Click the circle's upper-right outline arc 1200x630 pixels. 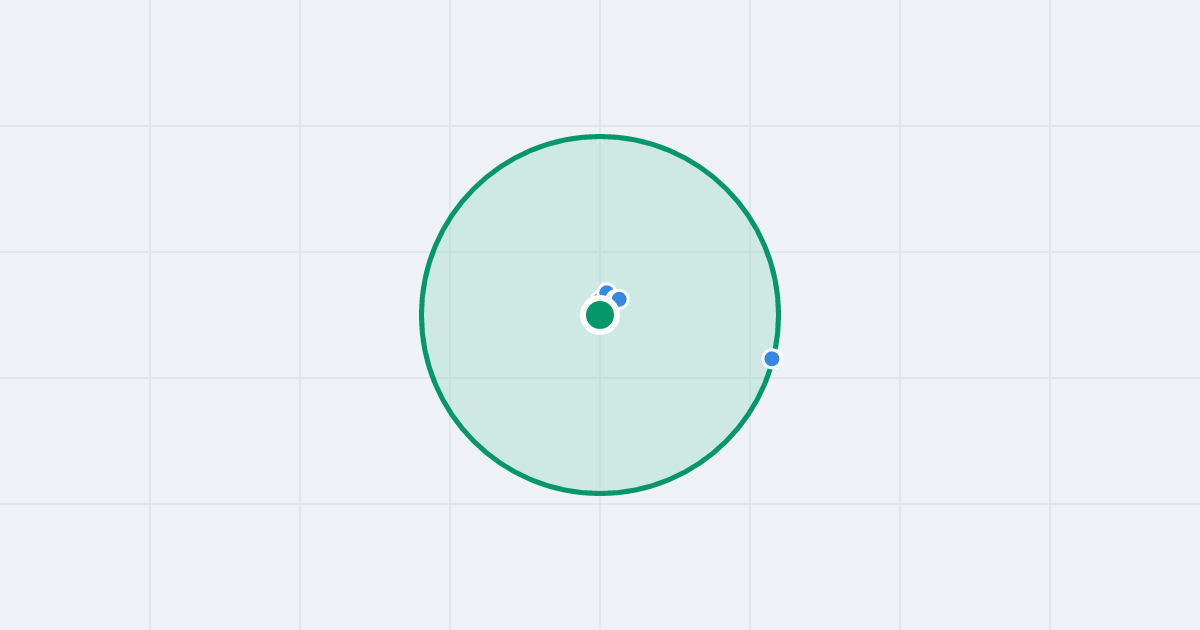pos(726,189)
